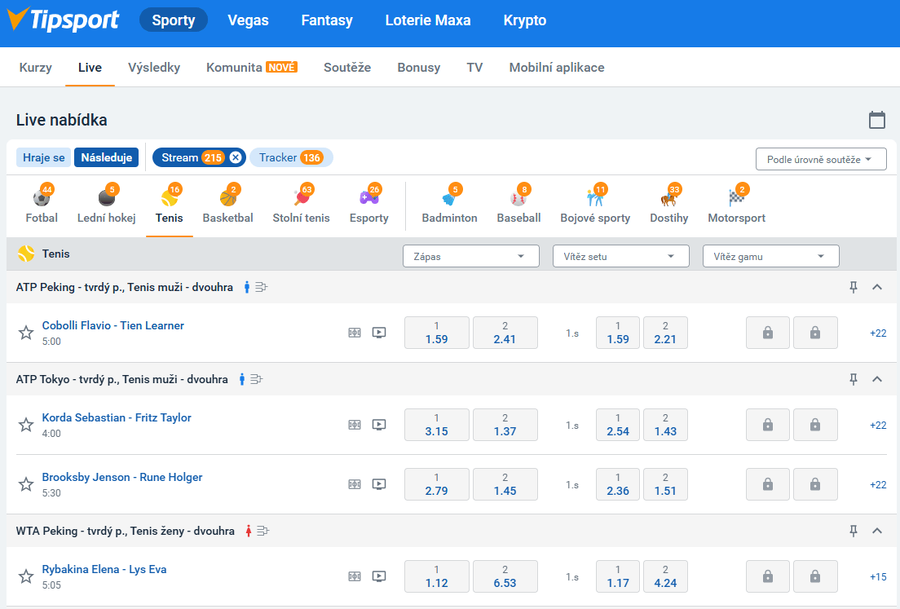Open the Vítěz gamu dropdown
Image resolution: width=900 pixels, height=609 pixels.
pyautogui.click(x=771, y=256)
